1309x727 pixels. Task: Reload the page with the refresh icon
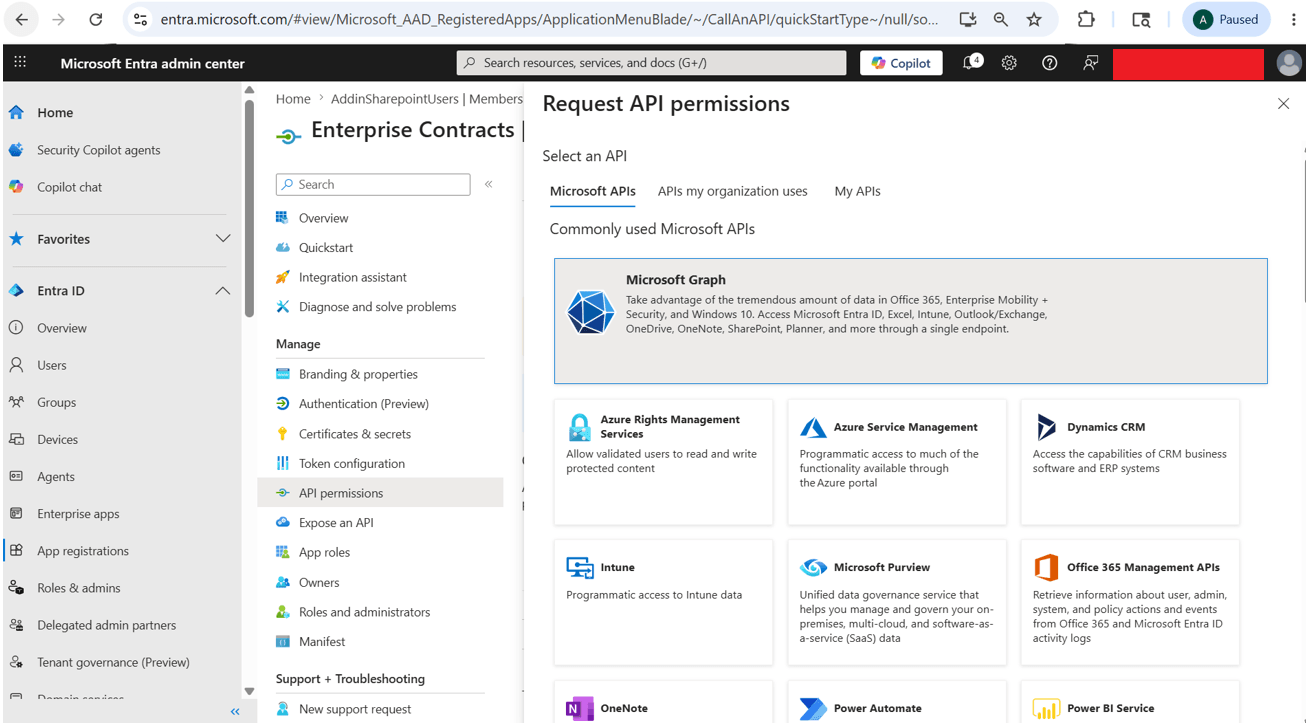pos(96,19)
